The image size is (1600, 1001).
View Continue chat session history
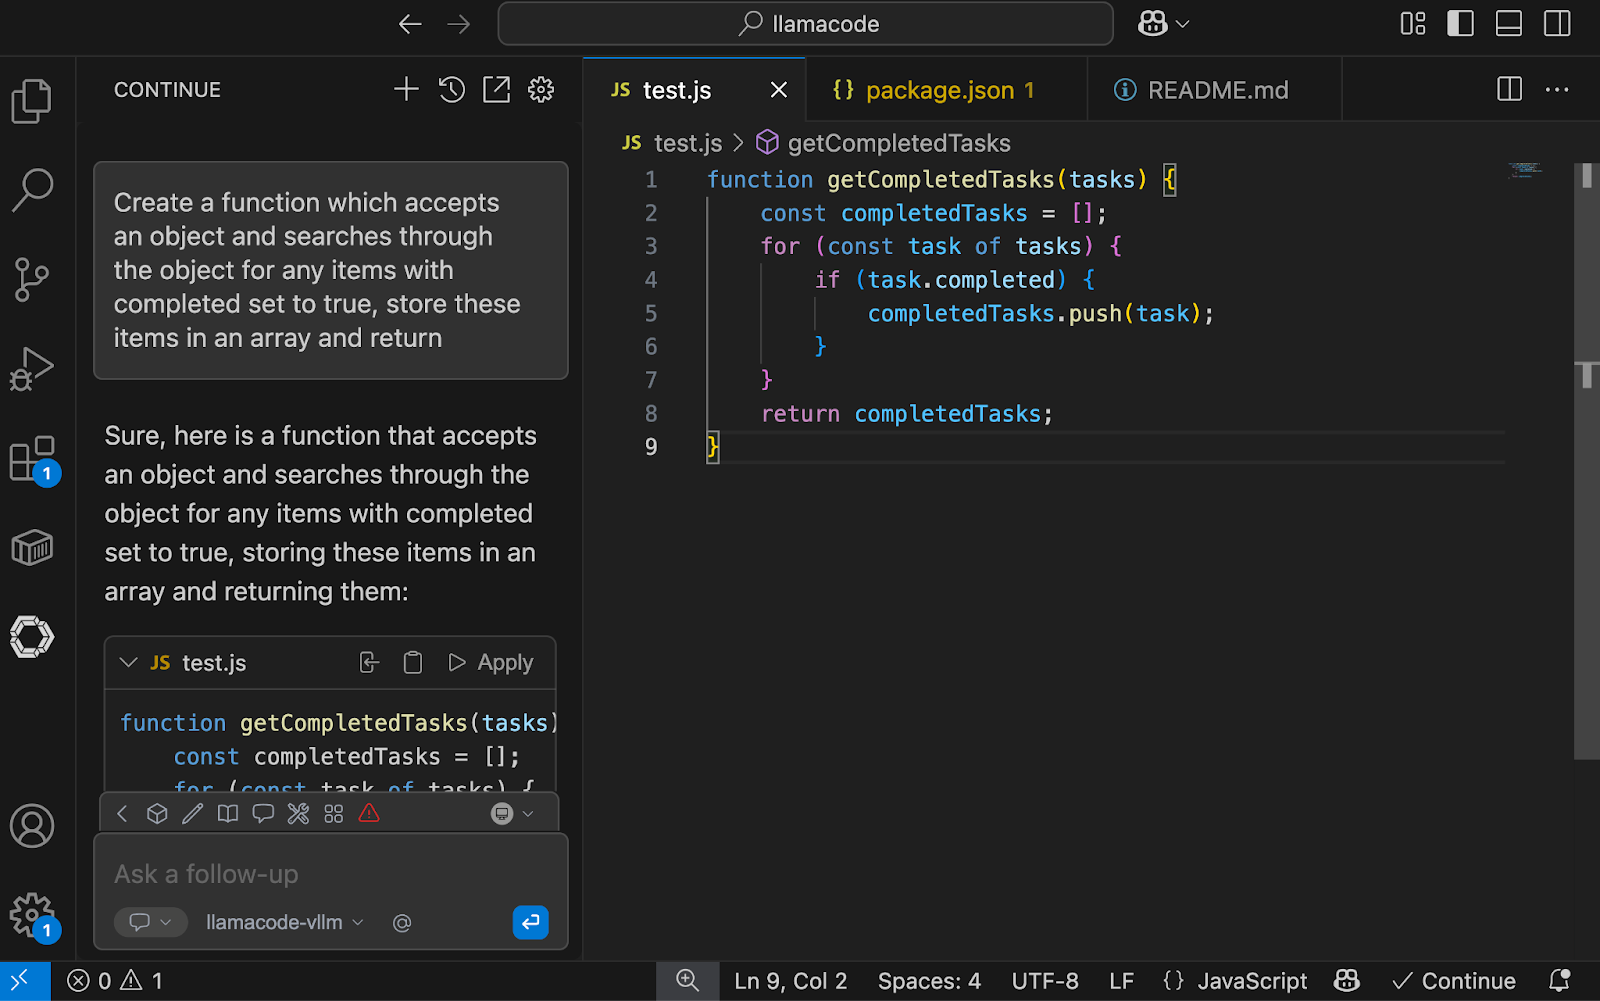[452, 90]
